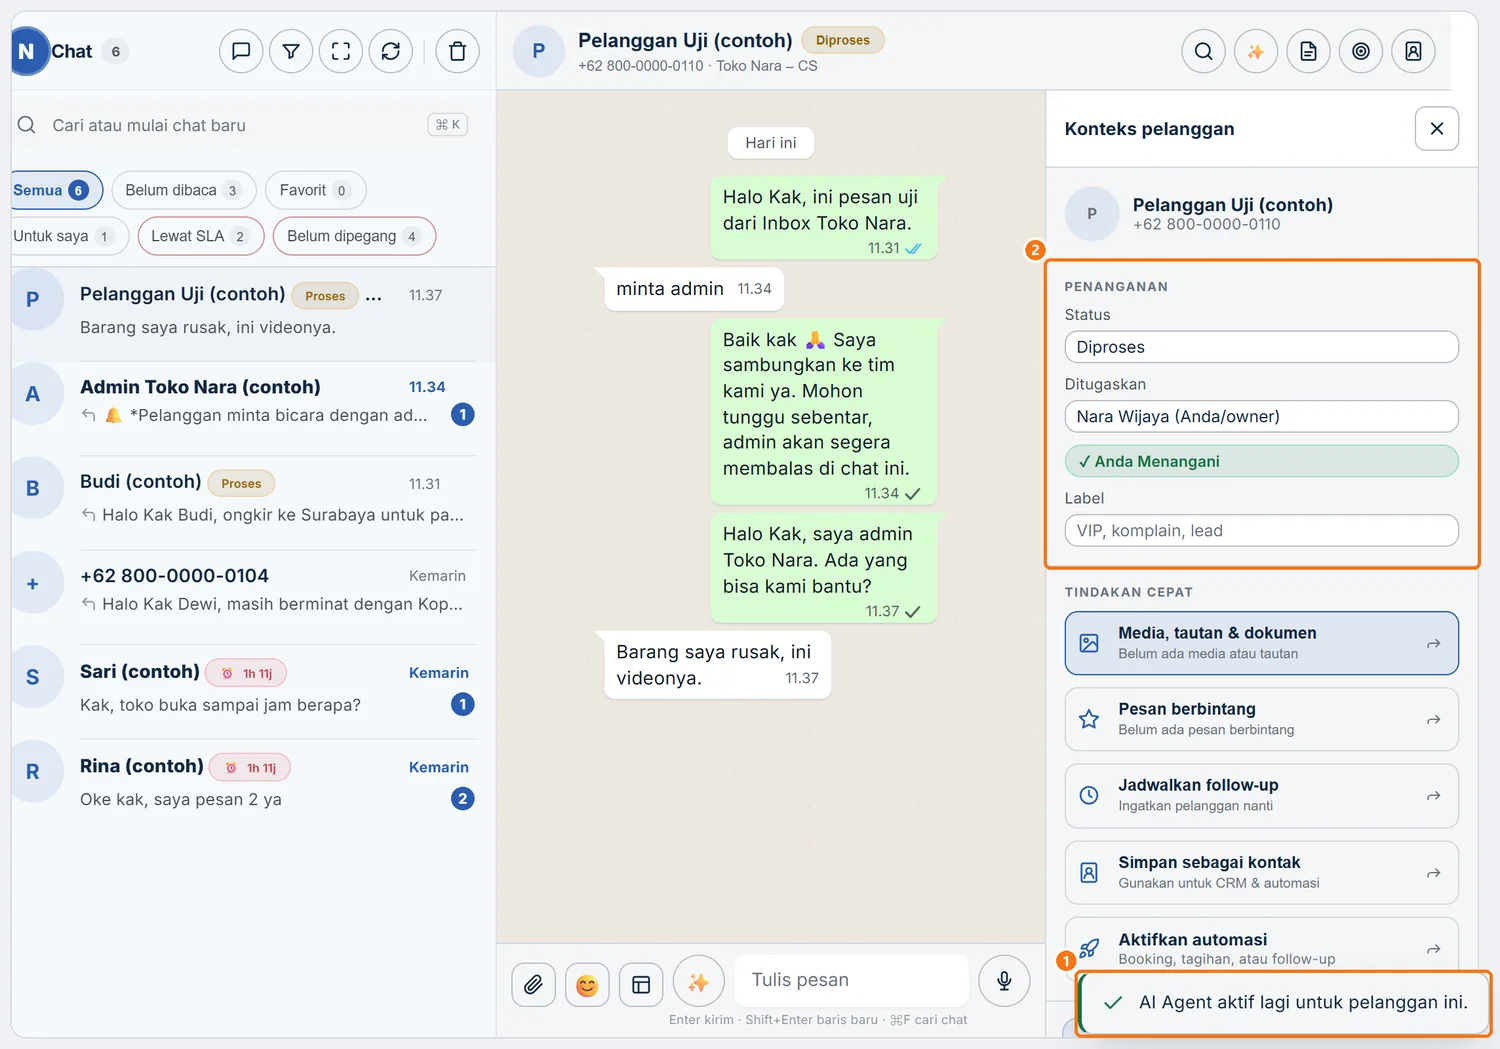The width and height of the screenshot is (1500, 1049).
Task: Click the 'minta admin' message bubble
Action: [x=694, y=289]
